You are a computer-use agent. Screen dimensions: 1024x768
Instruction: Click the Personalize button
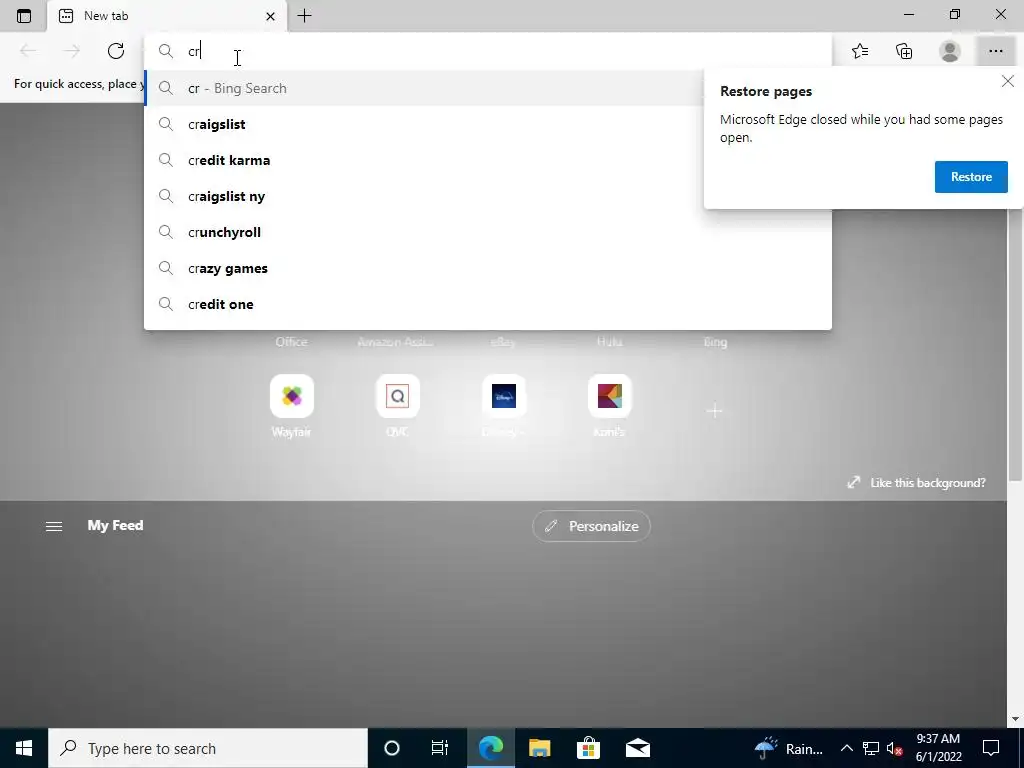tap(592, 526)
